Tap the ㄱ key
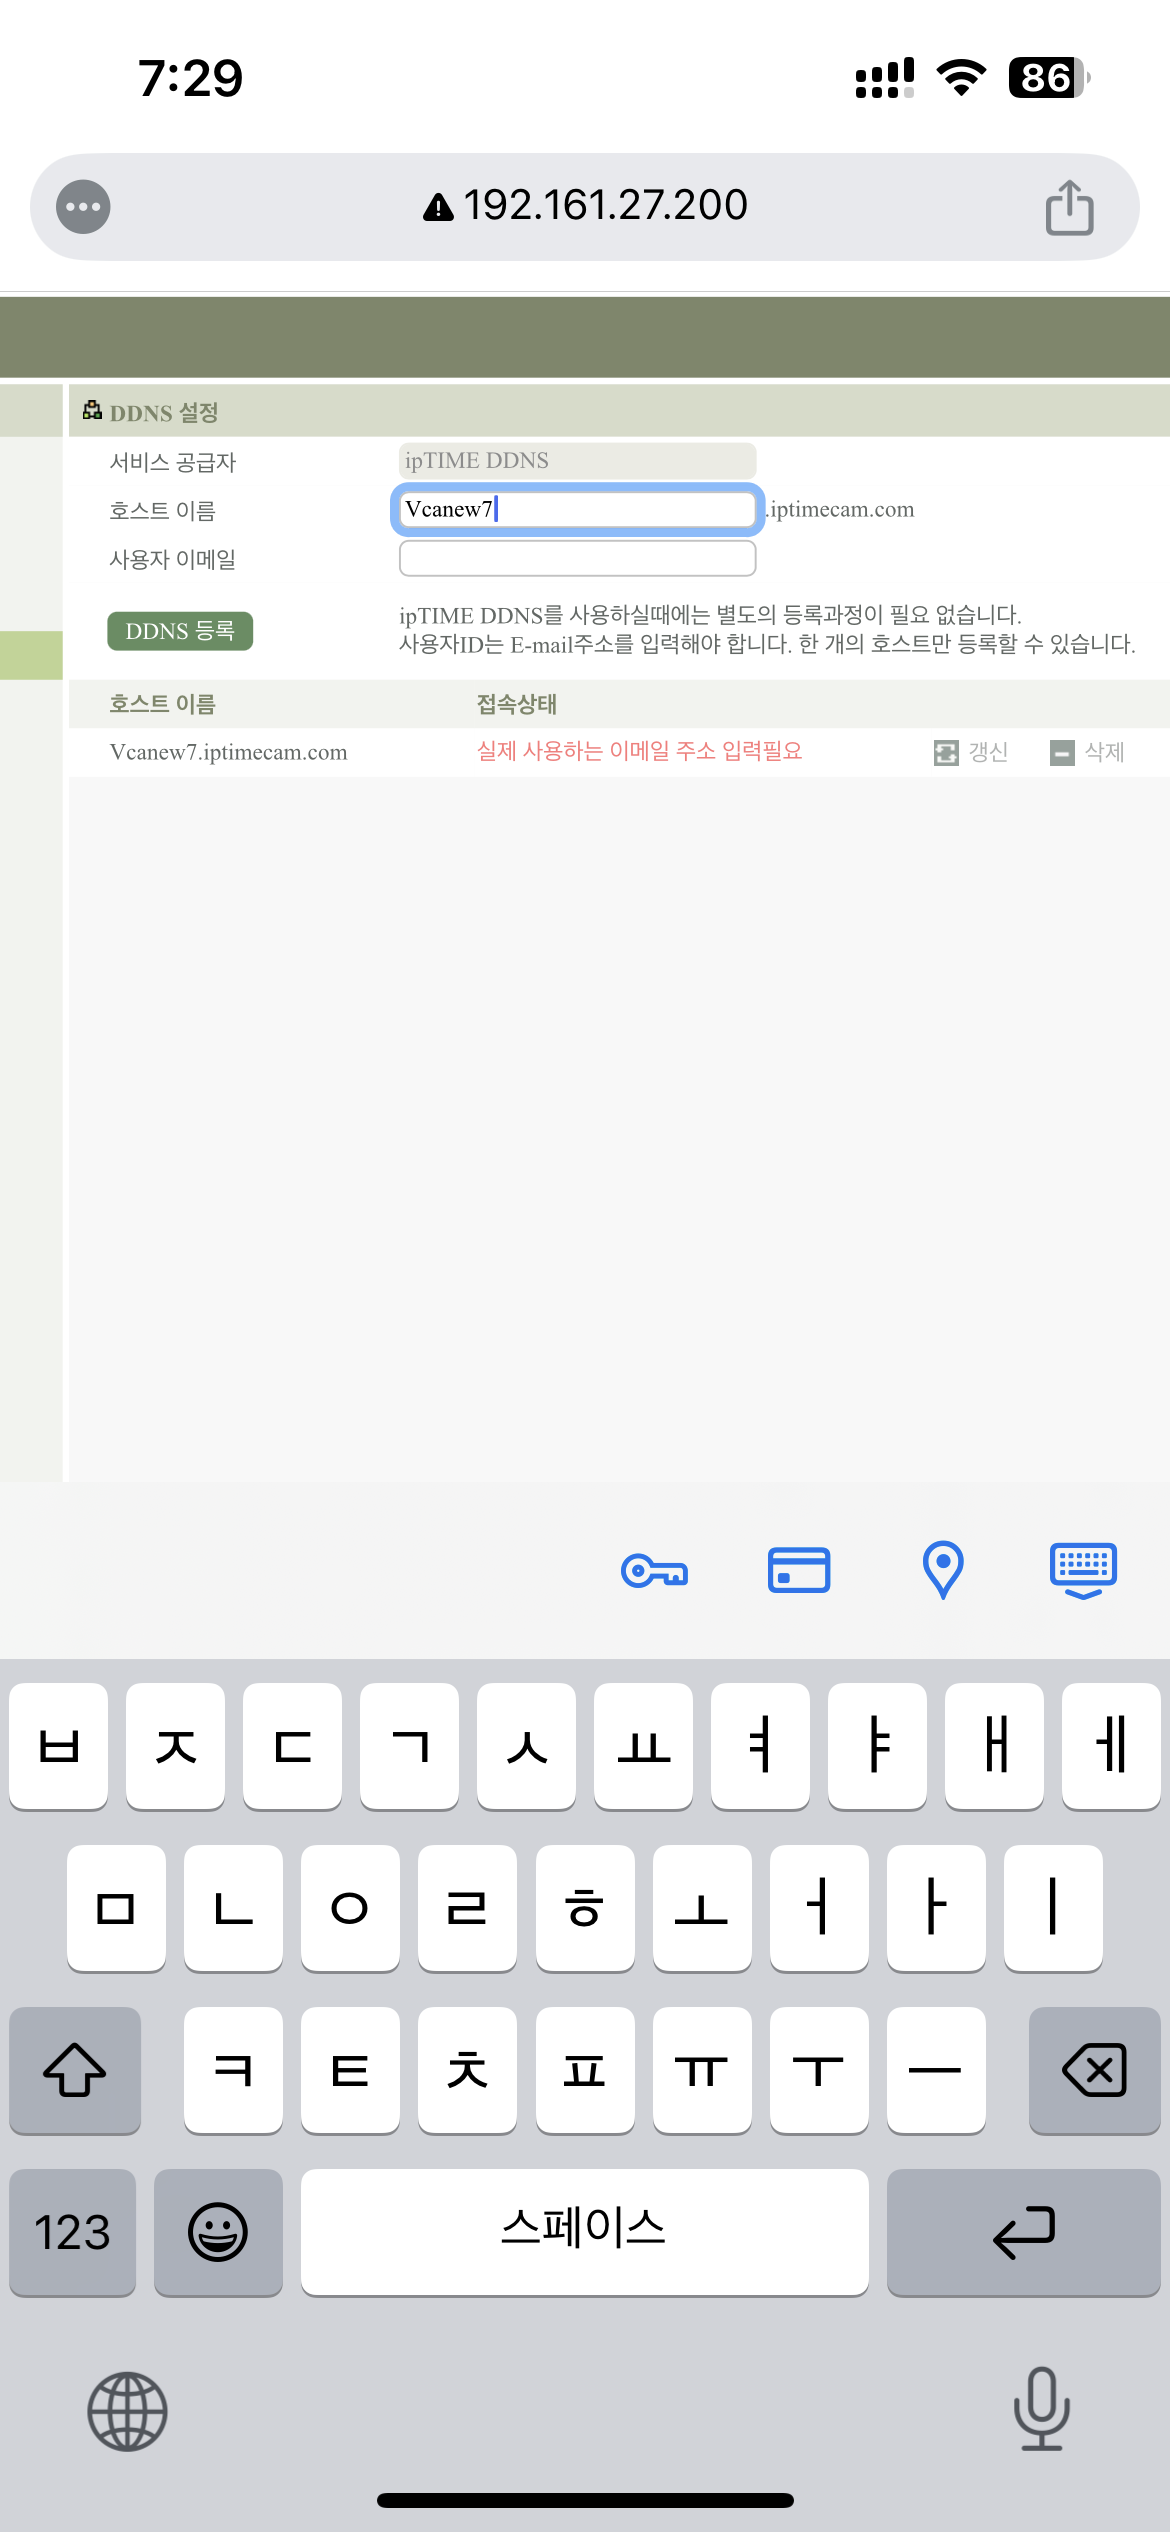1170x2532 pixels. (x=409, y=1746)
